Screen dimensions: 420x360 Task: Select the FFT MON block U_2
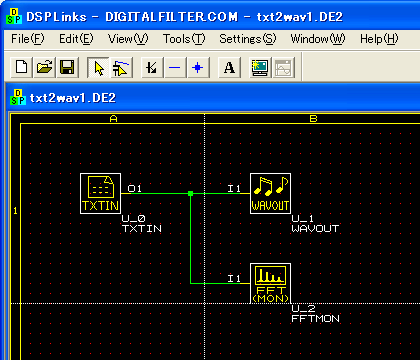tap(270, 283)
